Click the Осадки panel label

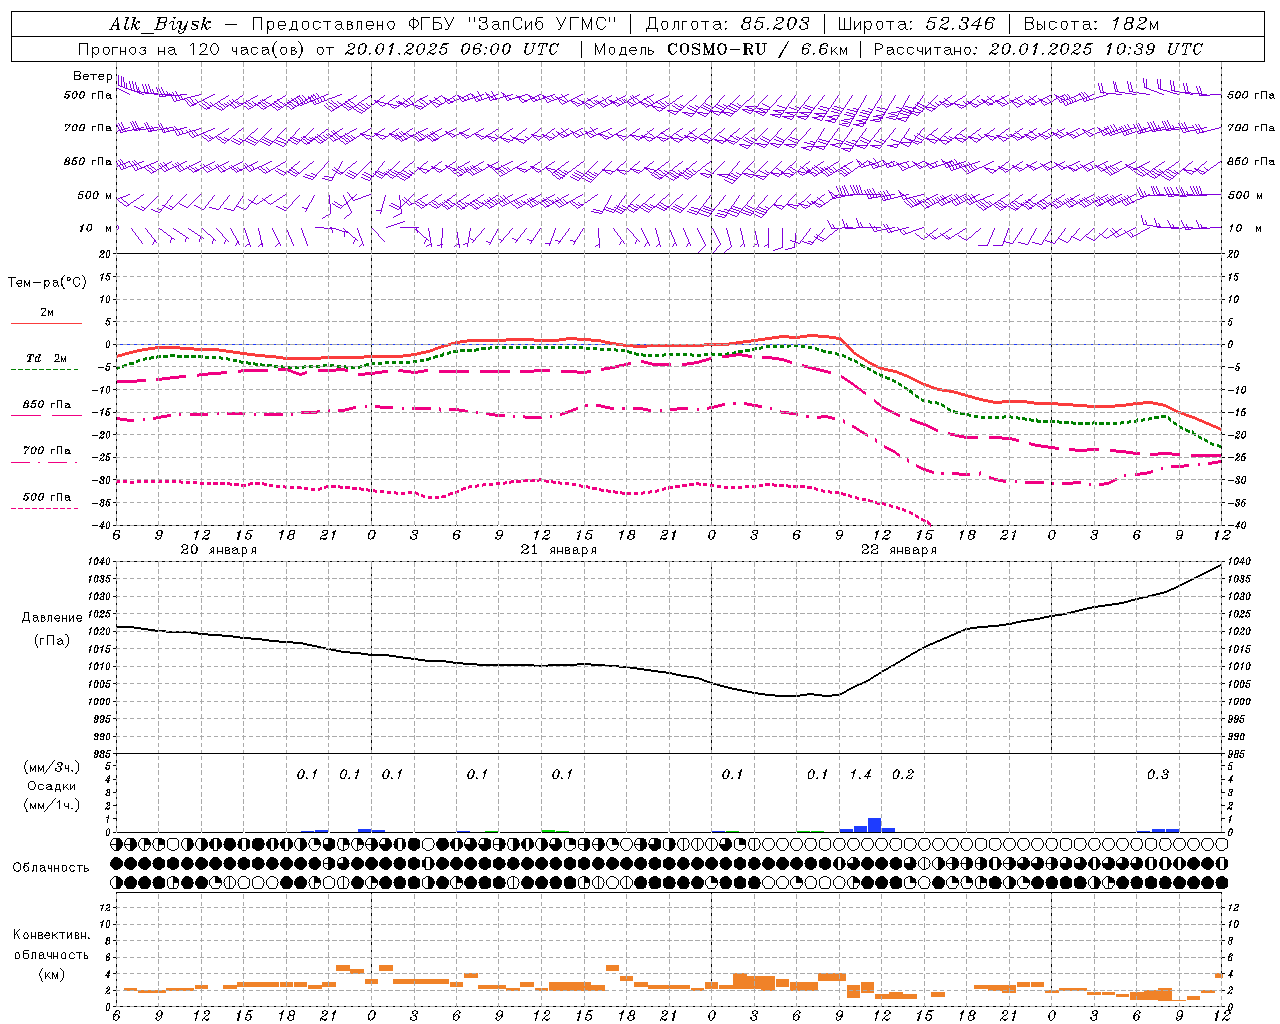[52, 786]
